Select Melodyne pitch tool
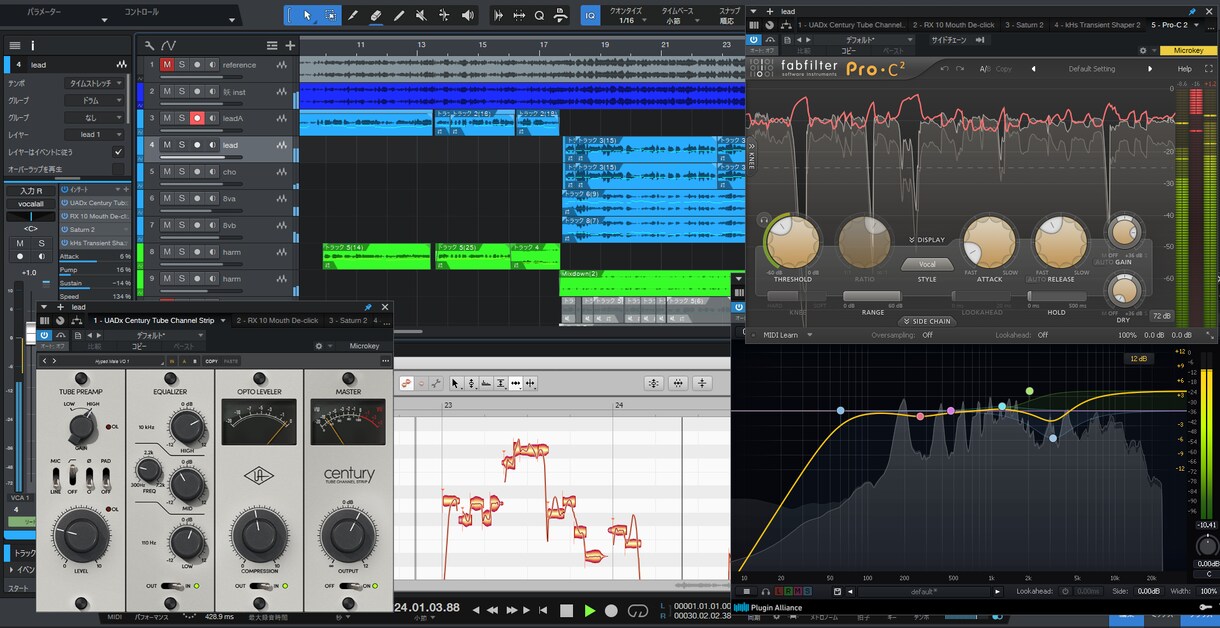The height and width of the screenshot is (628, 1220). coord(470,383)
